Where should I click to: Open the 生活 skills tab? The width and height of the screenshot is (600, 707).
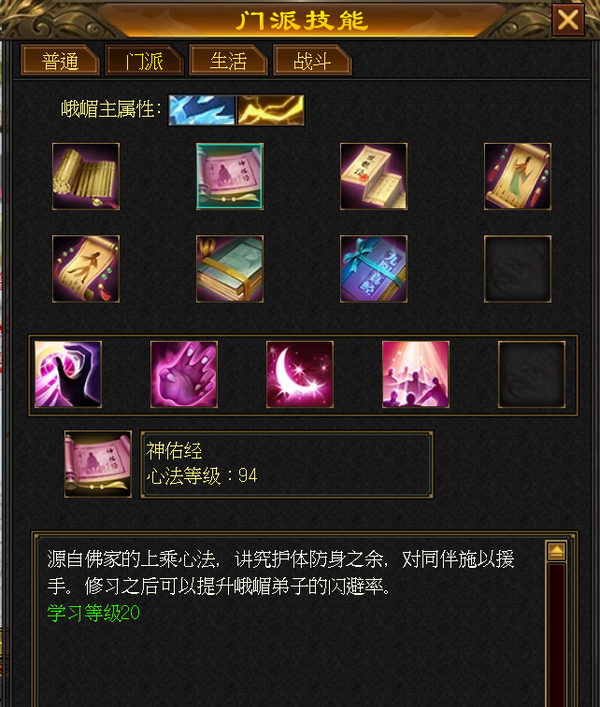228,60
